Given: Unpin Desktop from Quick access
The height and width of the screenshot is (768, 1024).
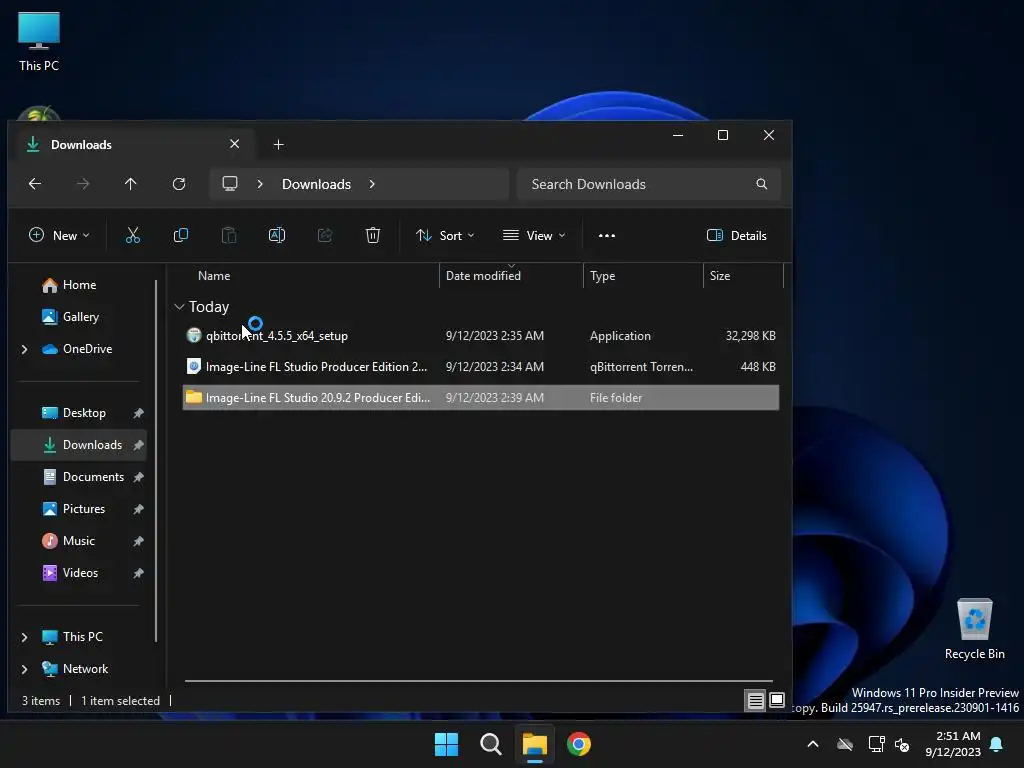Looking at the screenshot, I should (138, 413).
